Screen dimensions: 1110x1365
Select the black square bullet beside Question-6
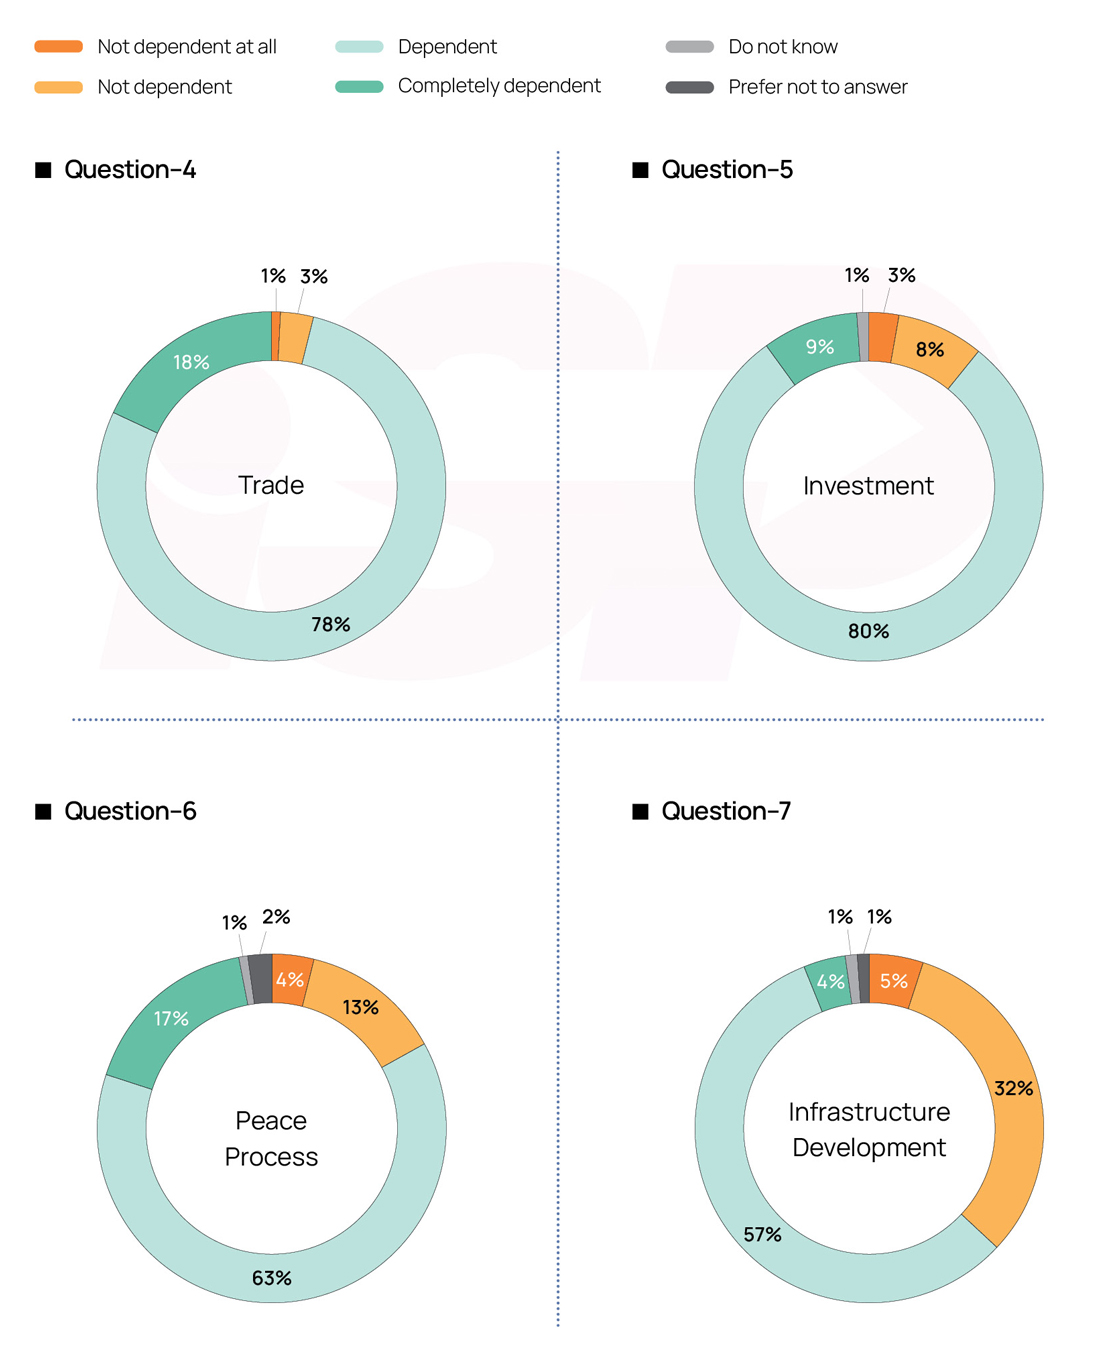pos(43,811)
